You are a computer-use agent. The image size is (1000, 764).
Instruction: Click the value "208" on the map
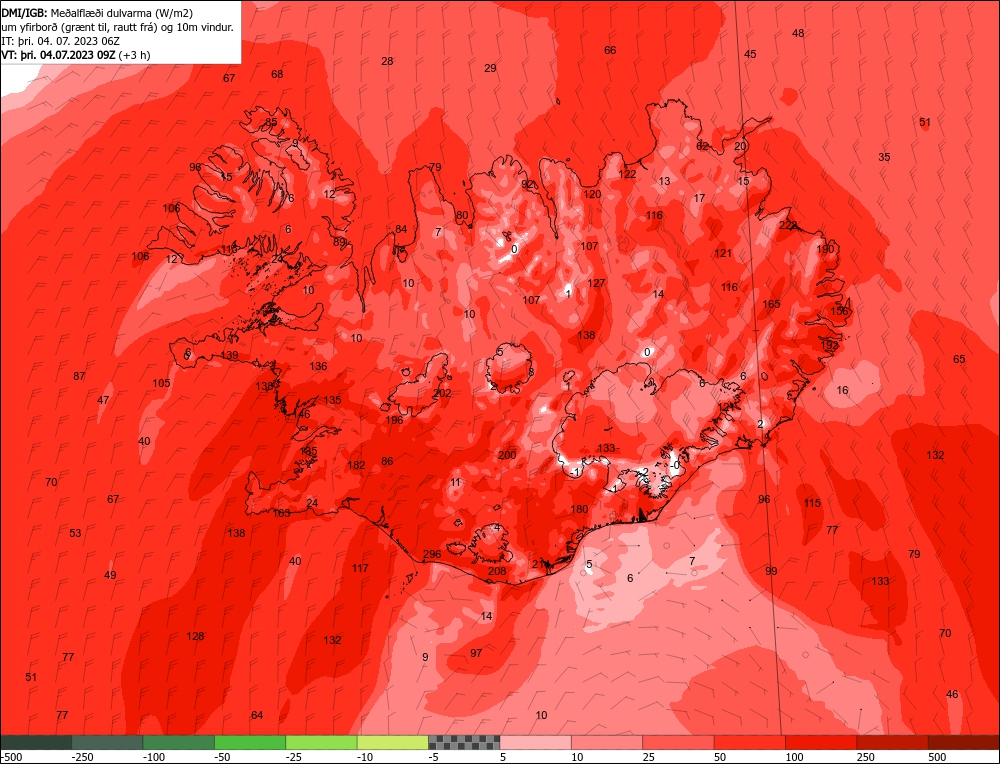click(x=497, y=571)
